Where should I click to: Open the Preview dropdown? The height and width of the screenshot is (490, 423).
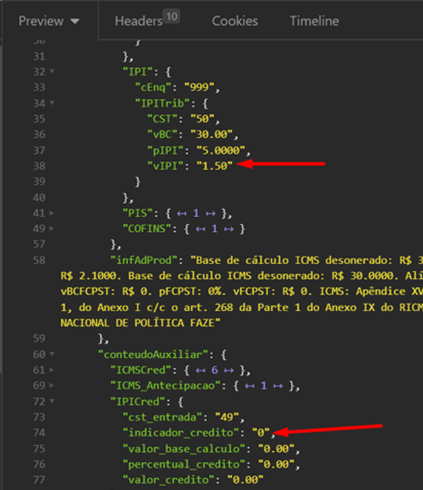pyautogui.click(x=49, y=21)
